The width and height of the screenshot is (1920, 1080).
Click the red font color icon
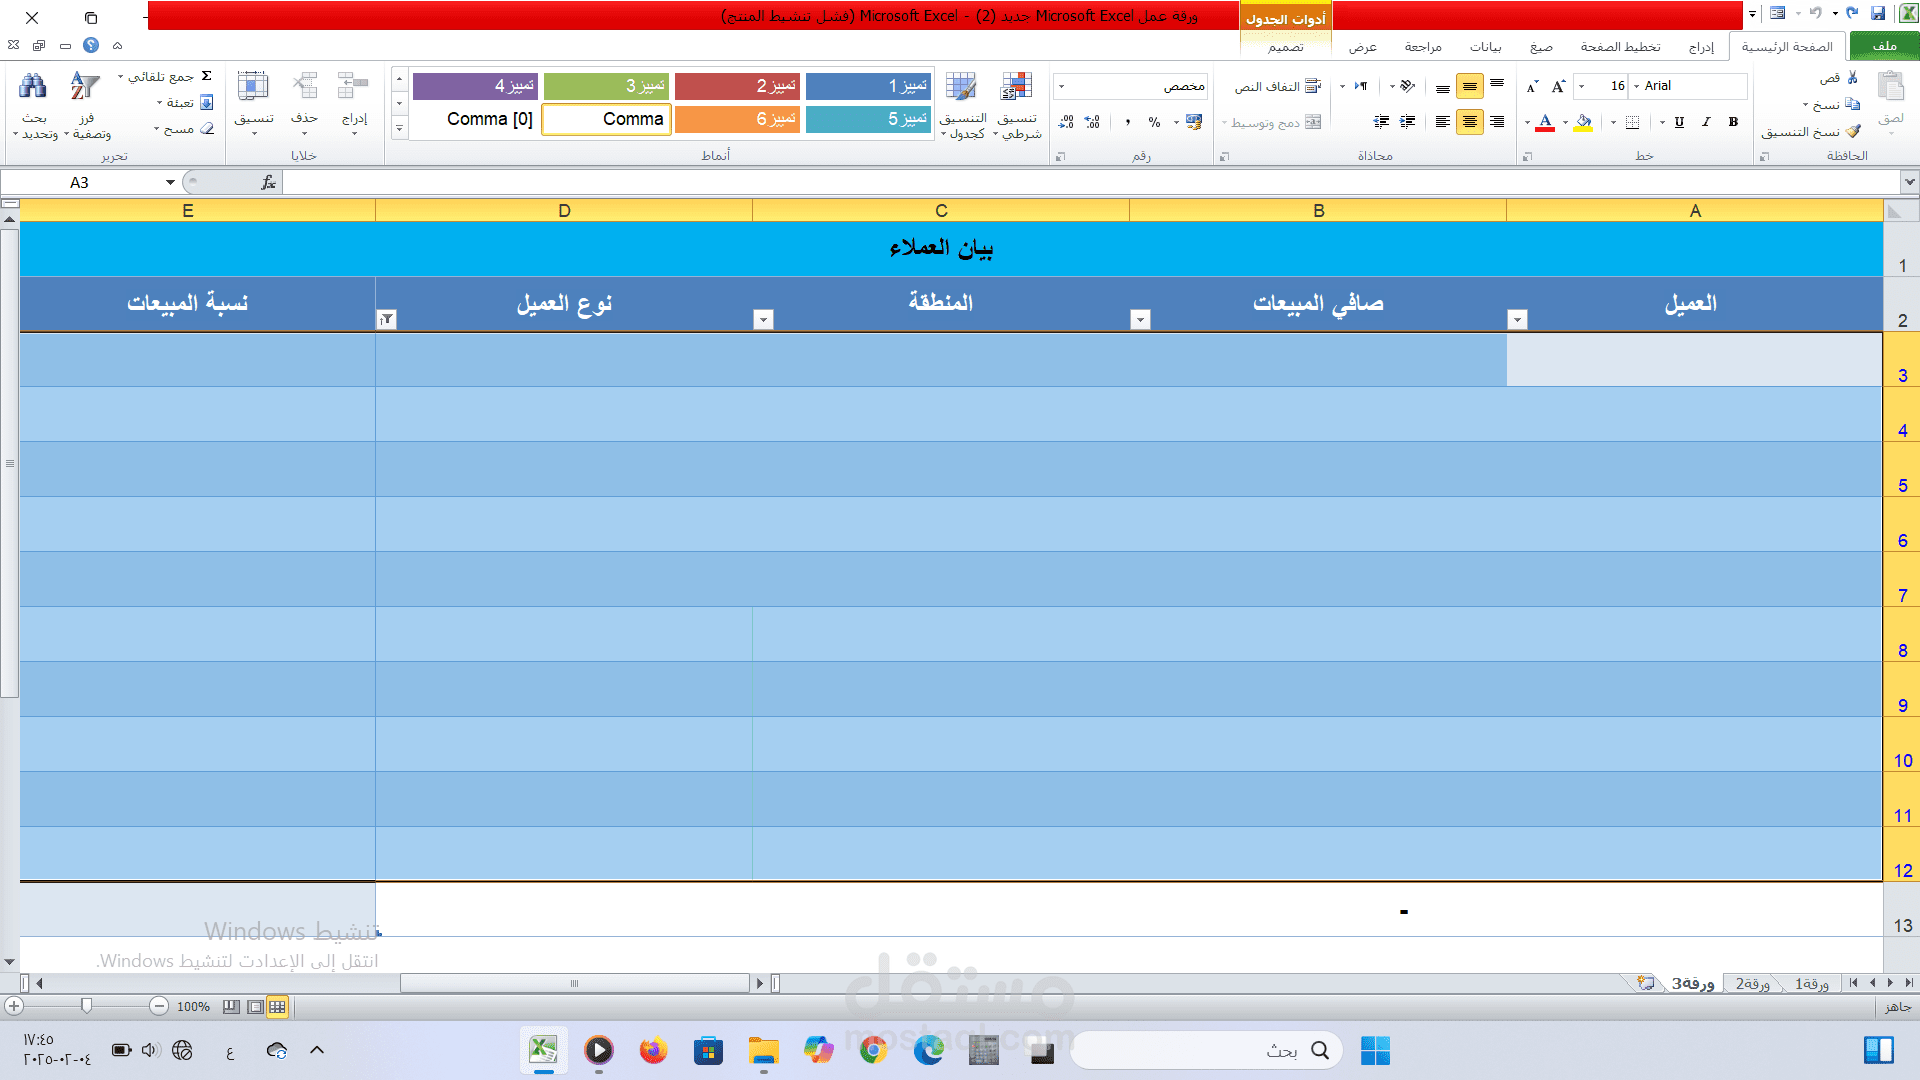coord(1545,122)
